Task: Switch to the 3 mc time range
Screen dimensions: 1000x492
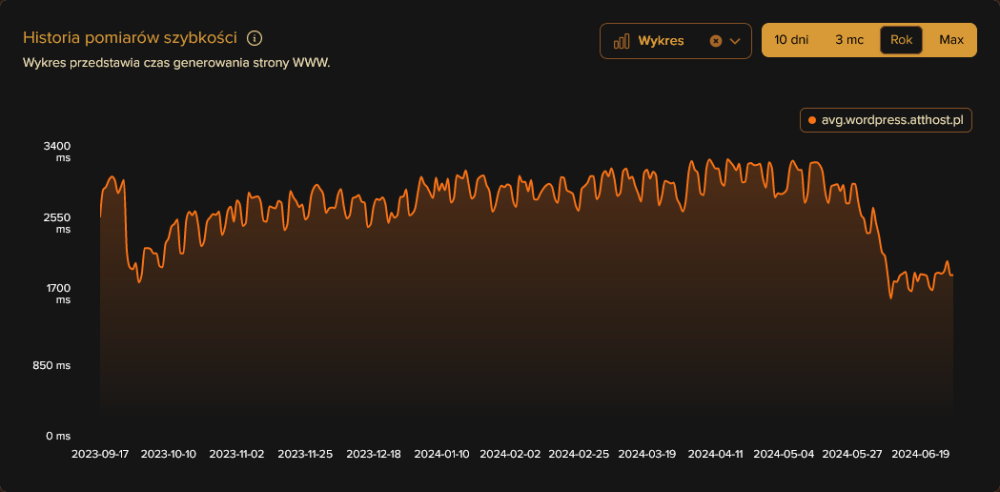Action: (x=849, y=40)
